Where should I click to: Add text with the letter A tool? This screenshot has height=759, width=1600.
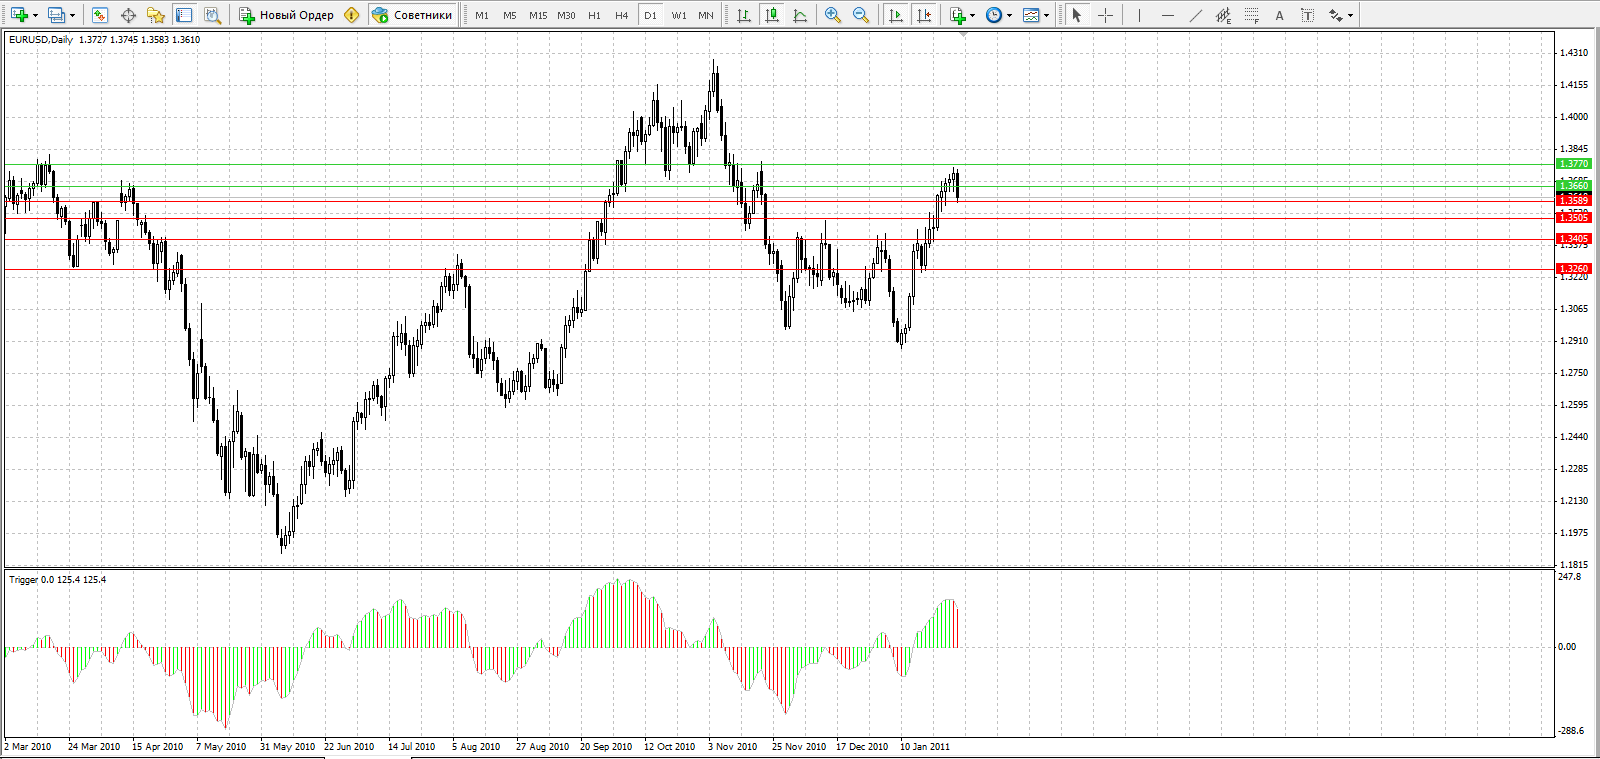(1279, 15)
